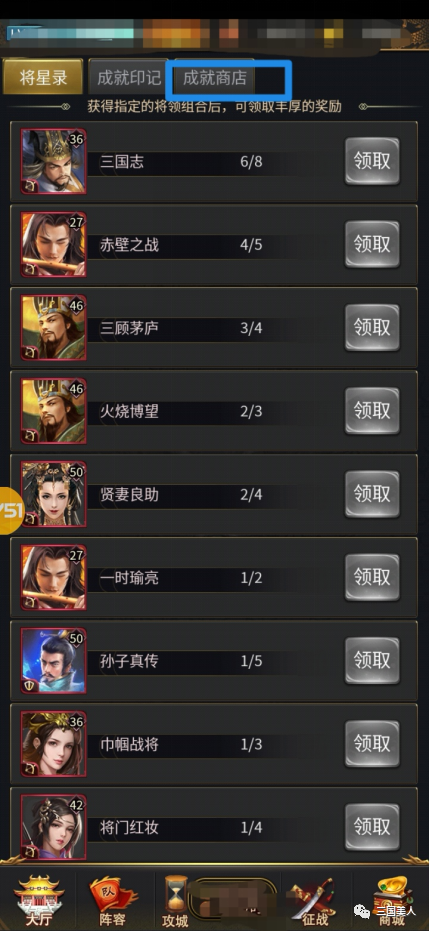Tap the 三国志 general portrait

53,162
